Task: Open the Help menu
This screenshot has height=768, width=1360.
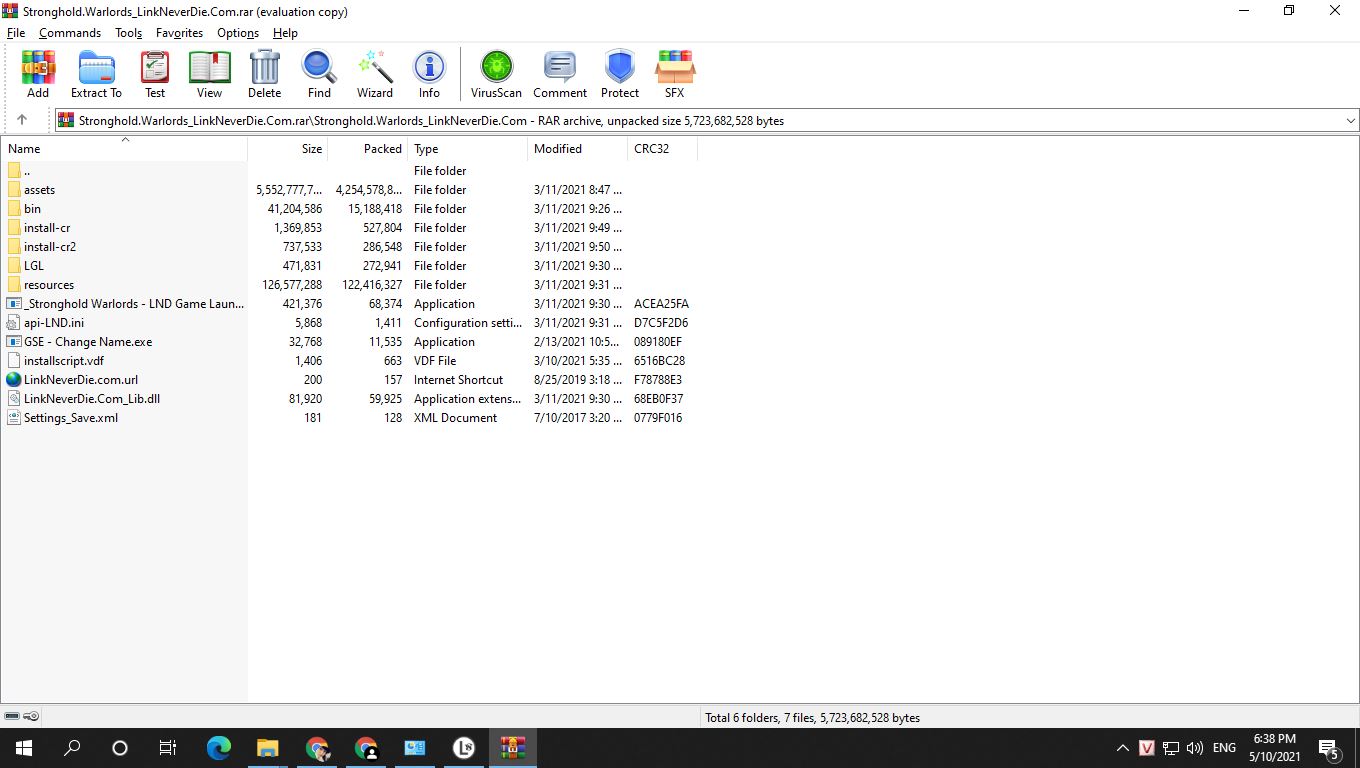Action: pyautogui.click(x=285, y=33)
